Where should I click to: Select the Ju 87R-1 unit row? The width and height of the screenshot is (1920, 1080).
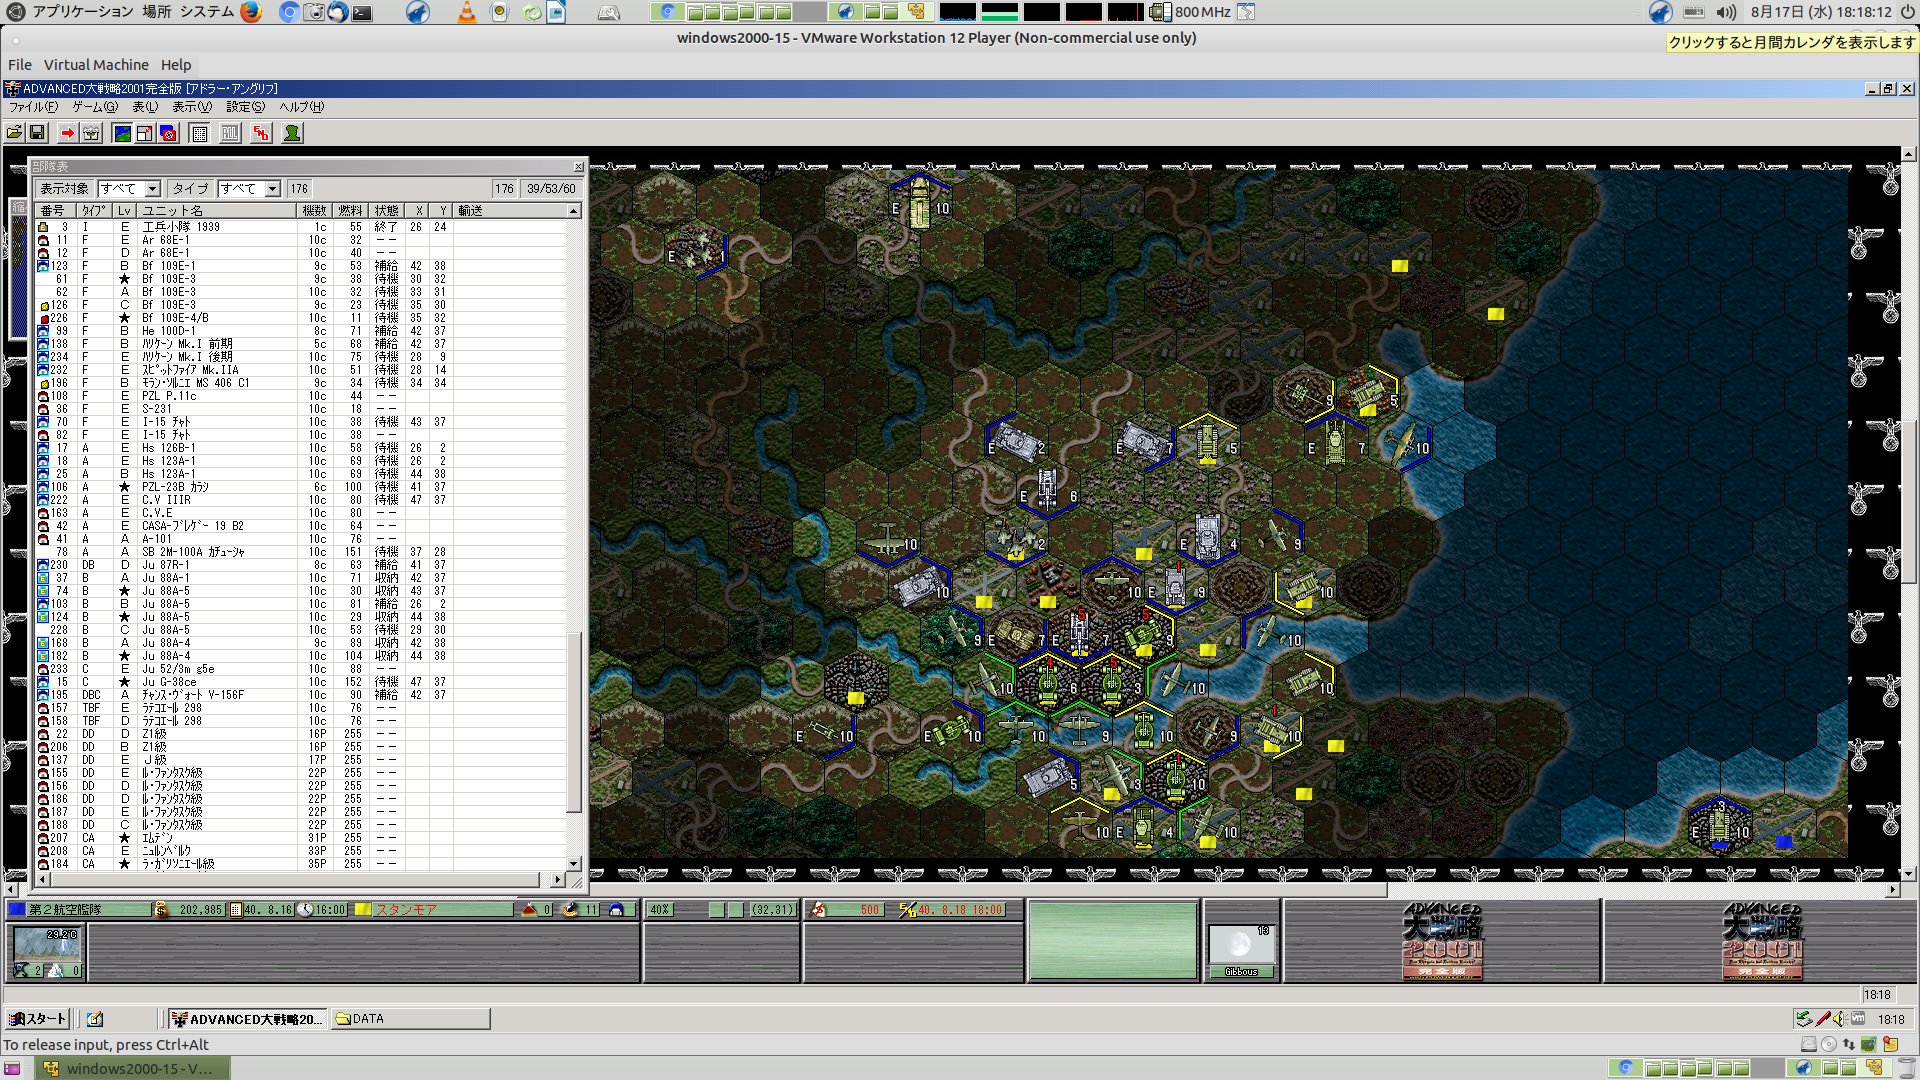(x=300, y=565)
